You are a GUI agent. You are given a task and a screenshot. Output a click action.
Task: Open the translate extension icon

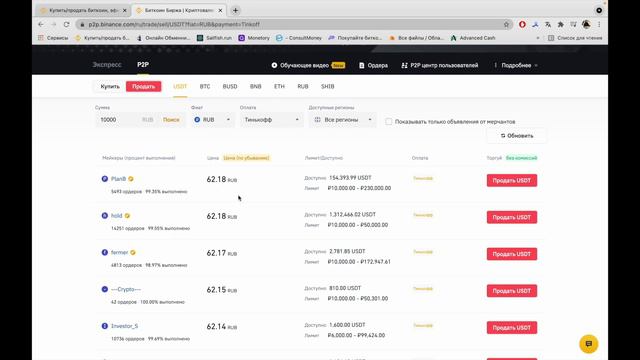click(x=548, y=24)
